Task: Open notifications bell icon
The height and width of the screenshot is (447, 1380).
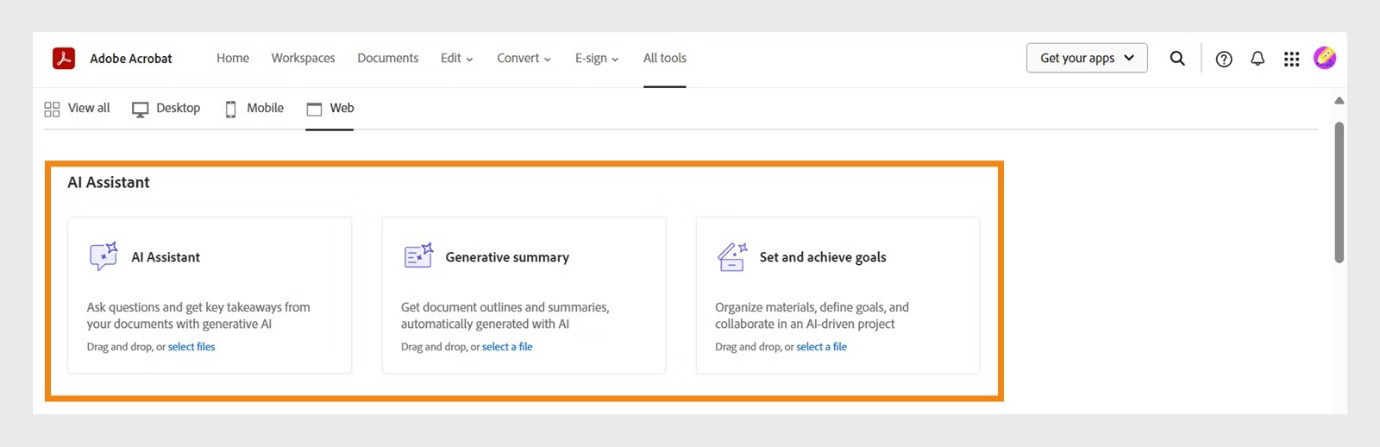Action: 1257,59
